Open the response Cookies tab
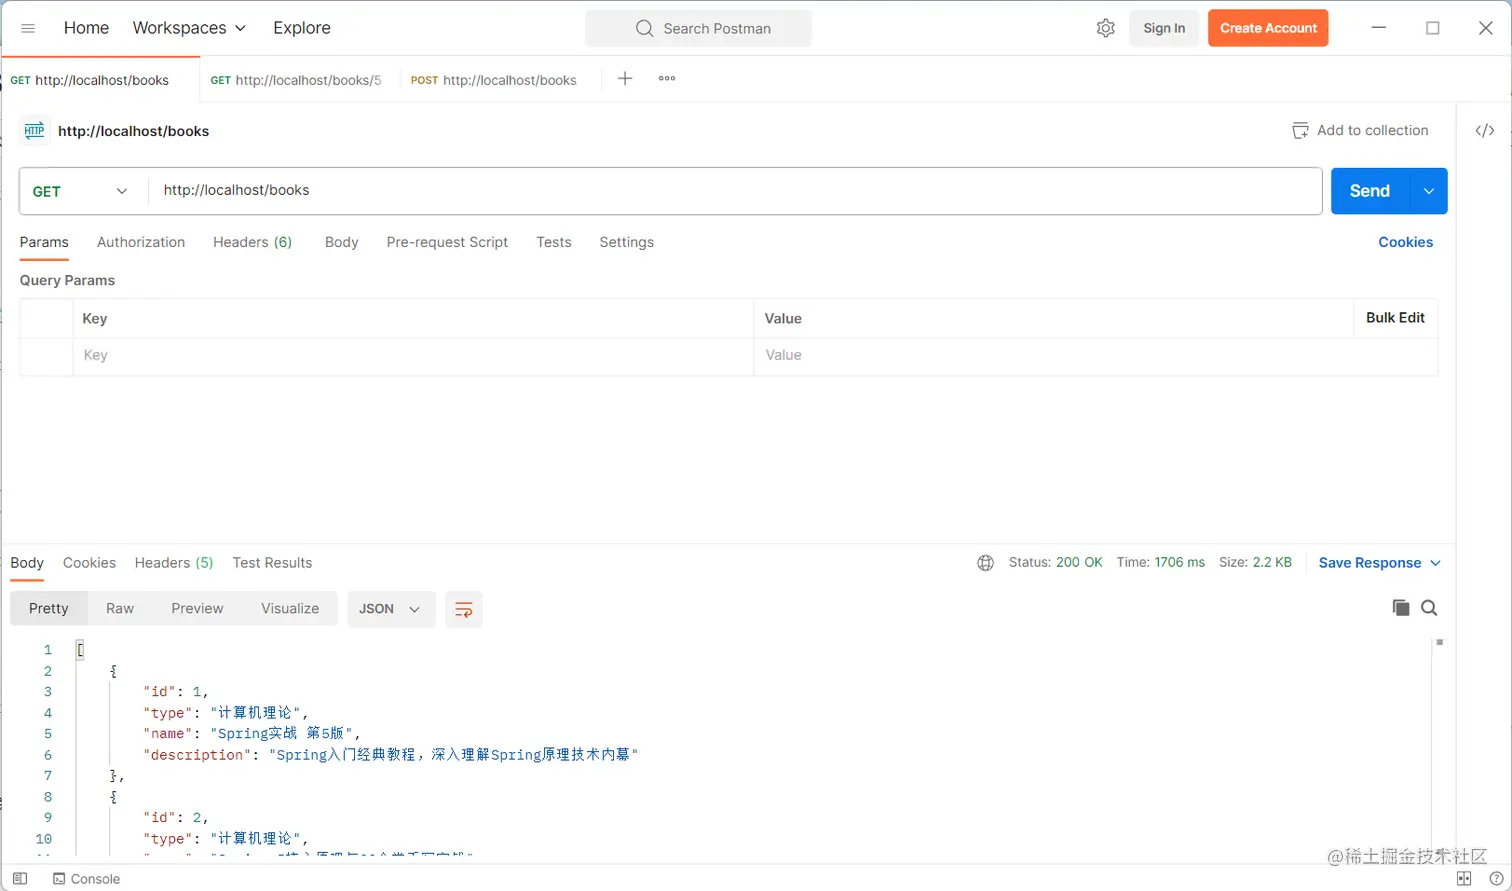Screen dimensions: 1512x891 [89, 563]
